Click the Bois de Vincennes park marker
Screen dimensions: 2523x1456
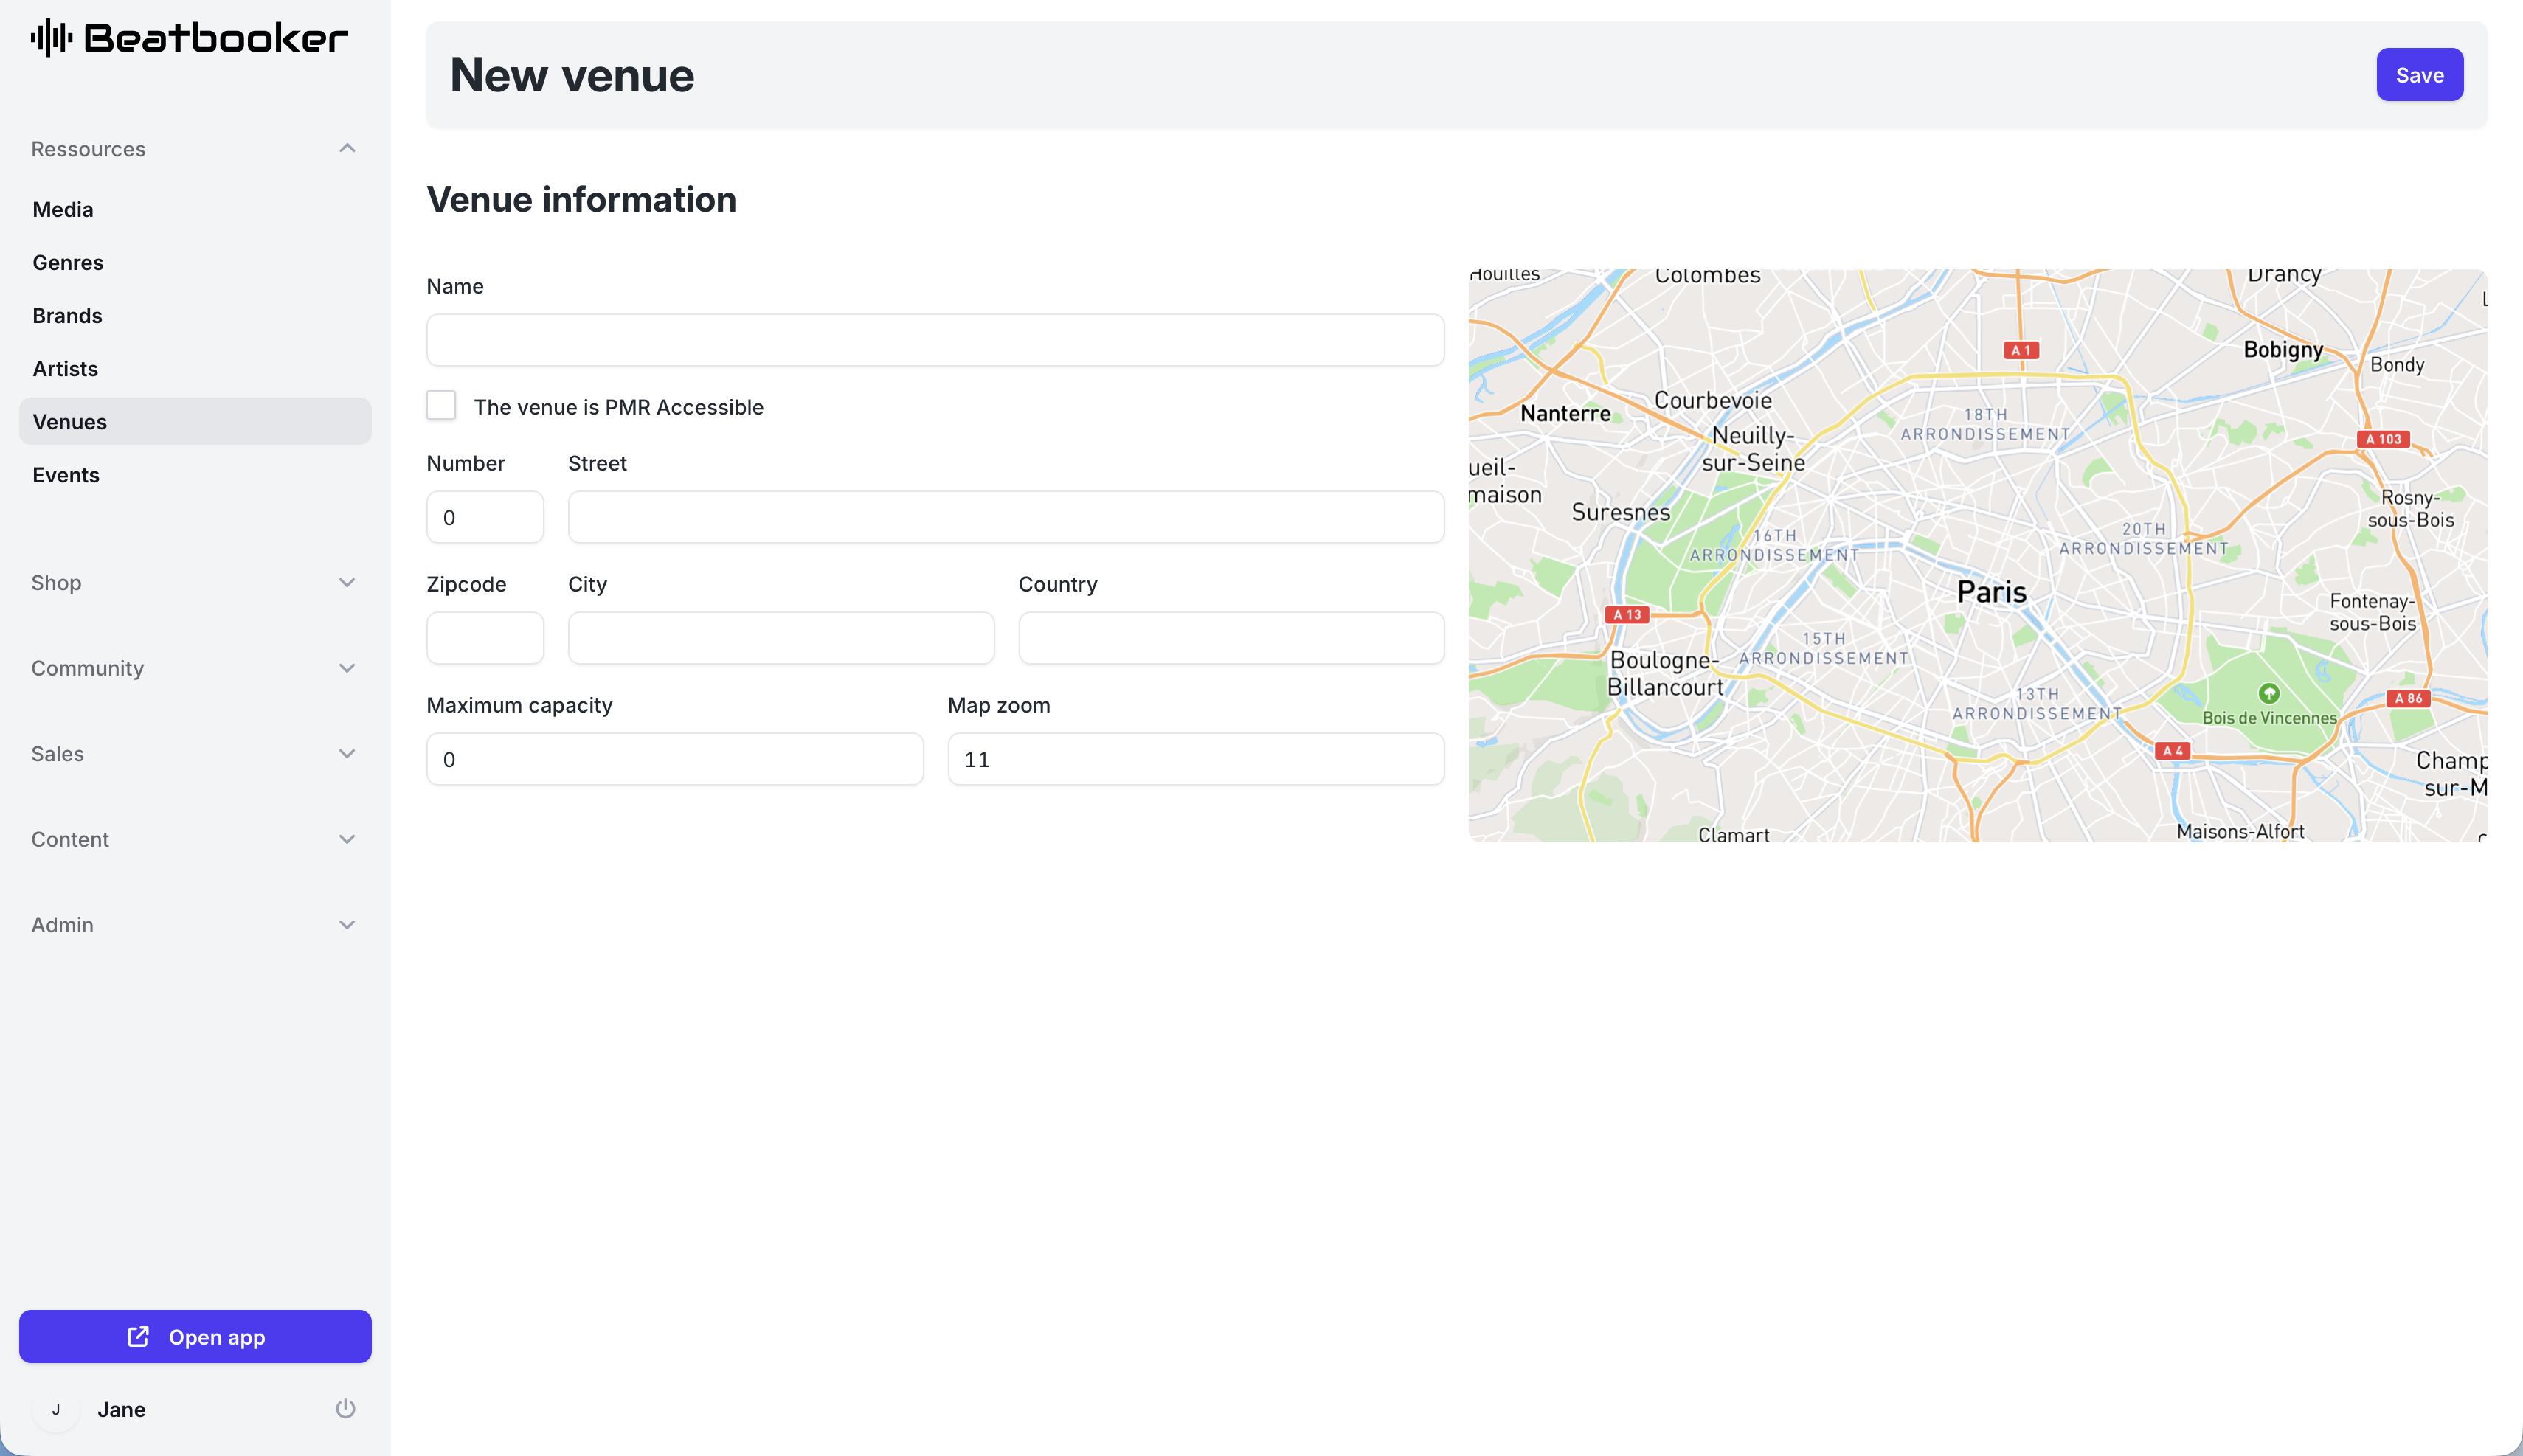(x=2269, y=693)
